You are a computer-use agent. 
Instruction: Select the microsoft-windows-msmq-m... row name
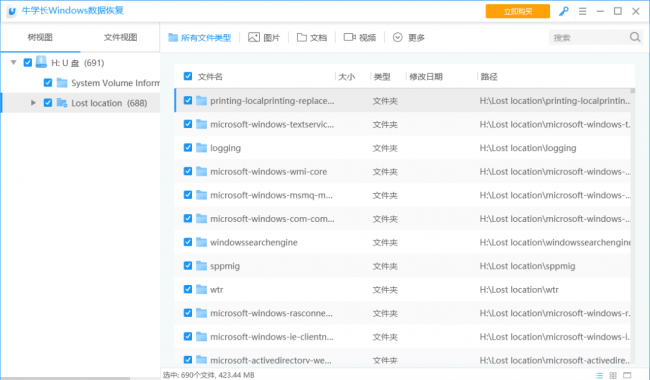coord(271,195)
